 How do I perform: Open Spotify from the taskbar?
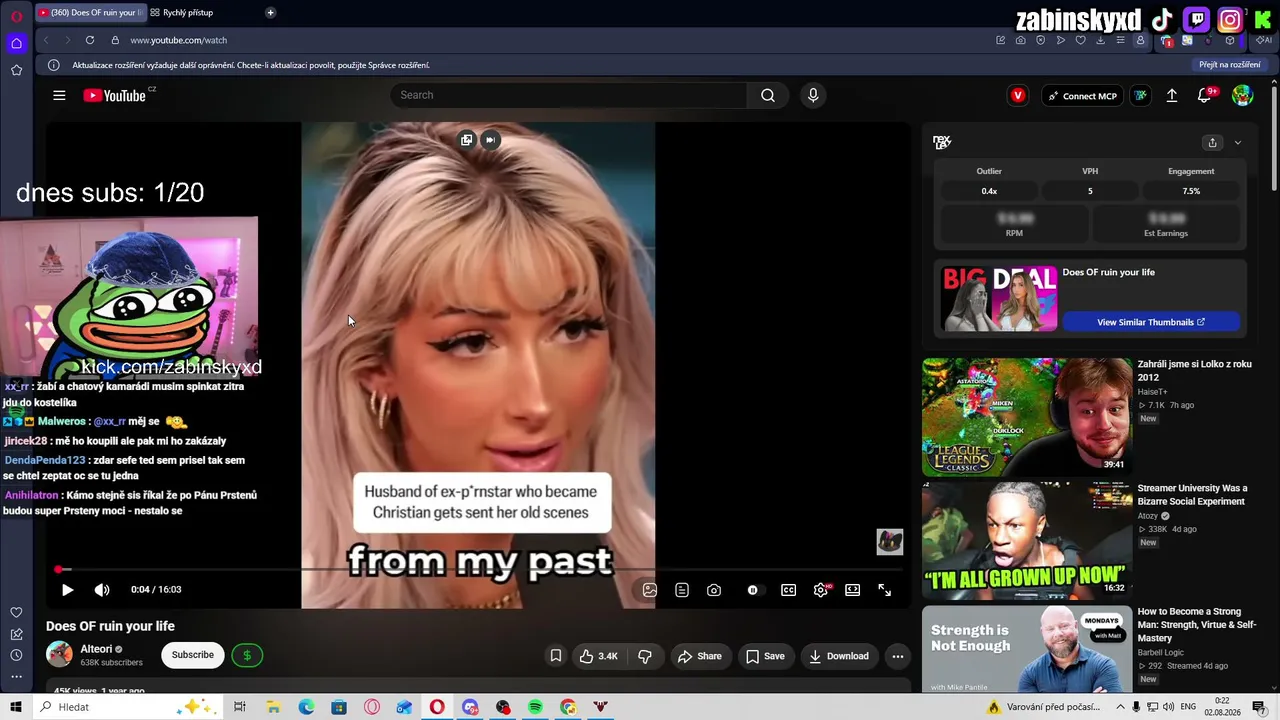tap(536, 707)
